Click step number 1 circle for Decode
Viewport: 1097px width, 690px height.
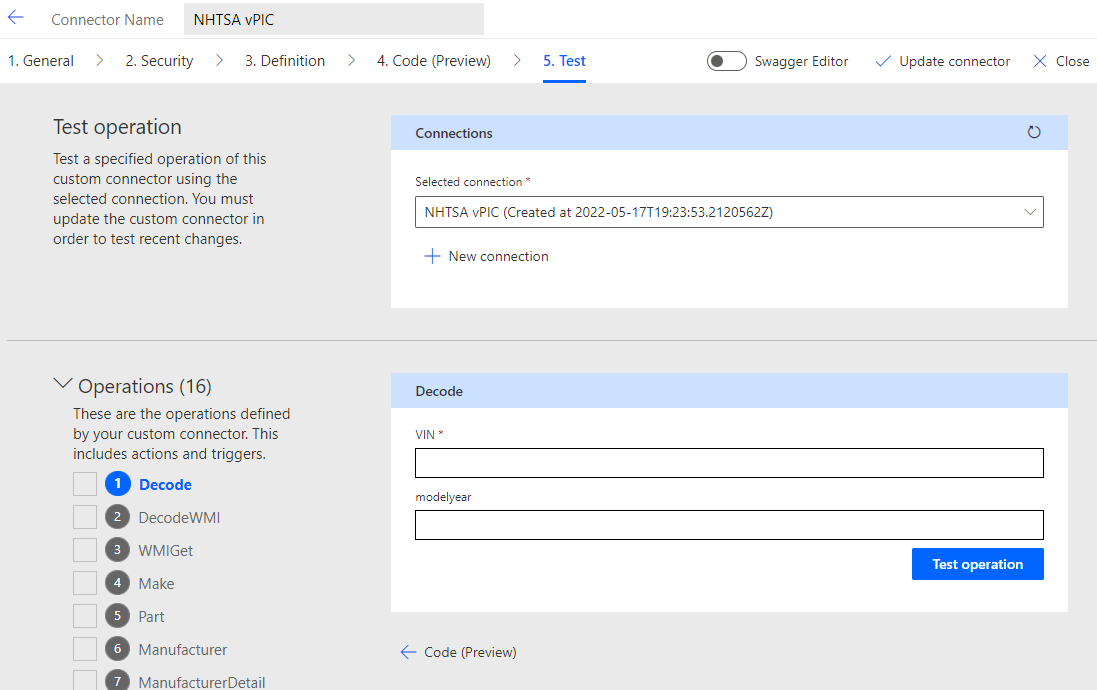tap(118, 484)
